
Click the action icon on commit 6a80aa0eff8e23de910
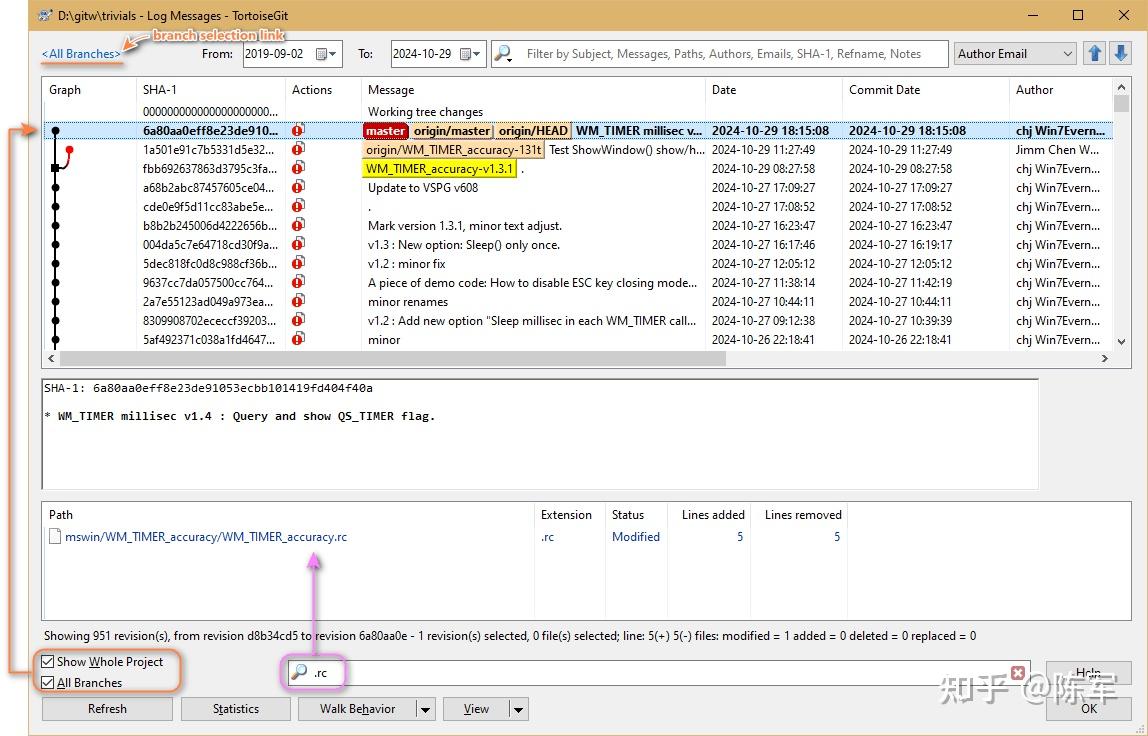coord(298,130)
